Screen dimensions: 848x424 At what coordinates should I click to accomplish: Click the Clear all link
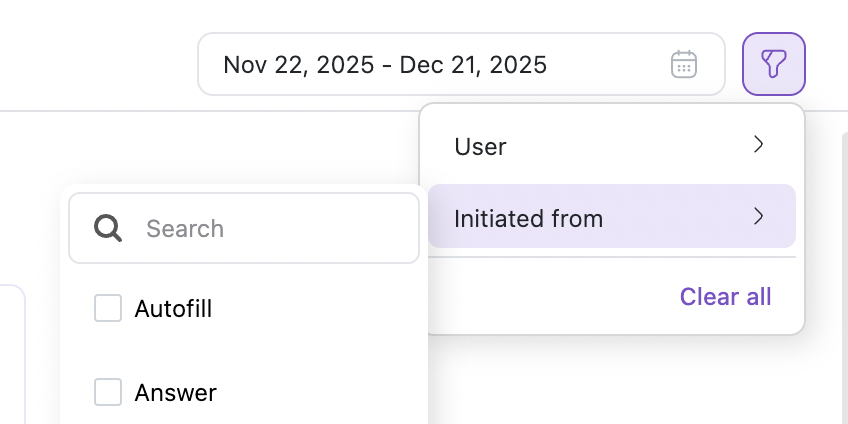point(725,297)
